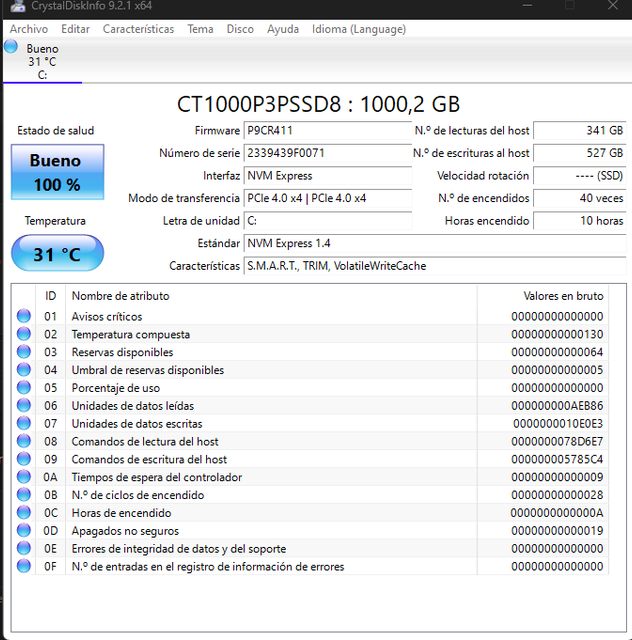Close the CrystalDiskInfo window
This screenshot has height=640, width=632.
click(x=612, y=5)
